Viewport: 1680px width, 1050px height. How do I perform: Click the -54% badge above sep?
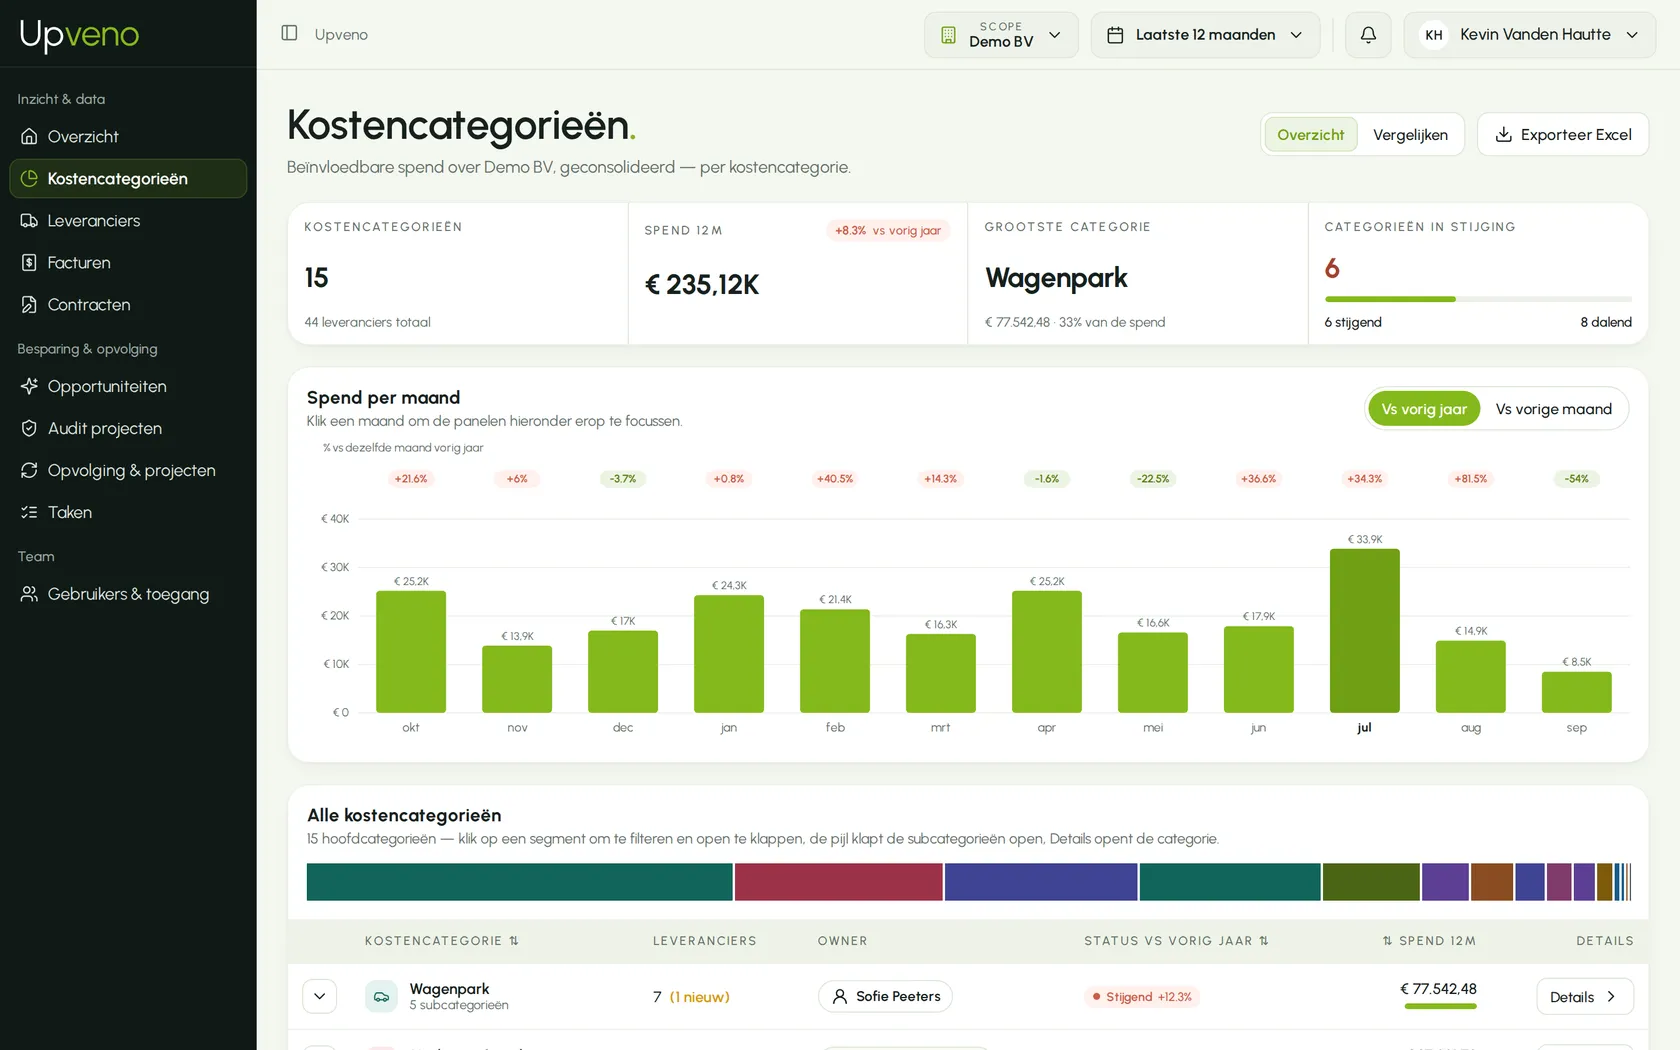(x=1577, y=479)
